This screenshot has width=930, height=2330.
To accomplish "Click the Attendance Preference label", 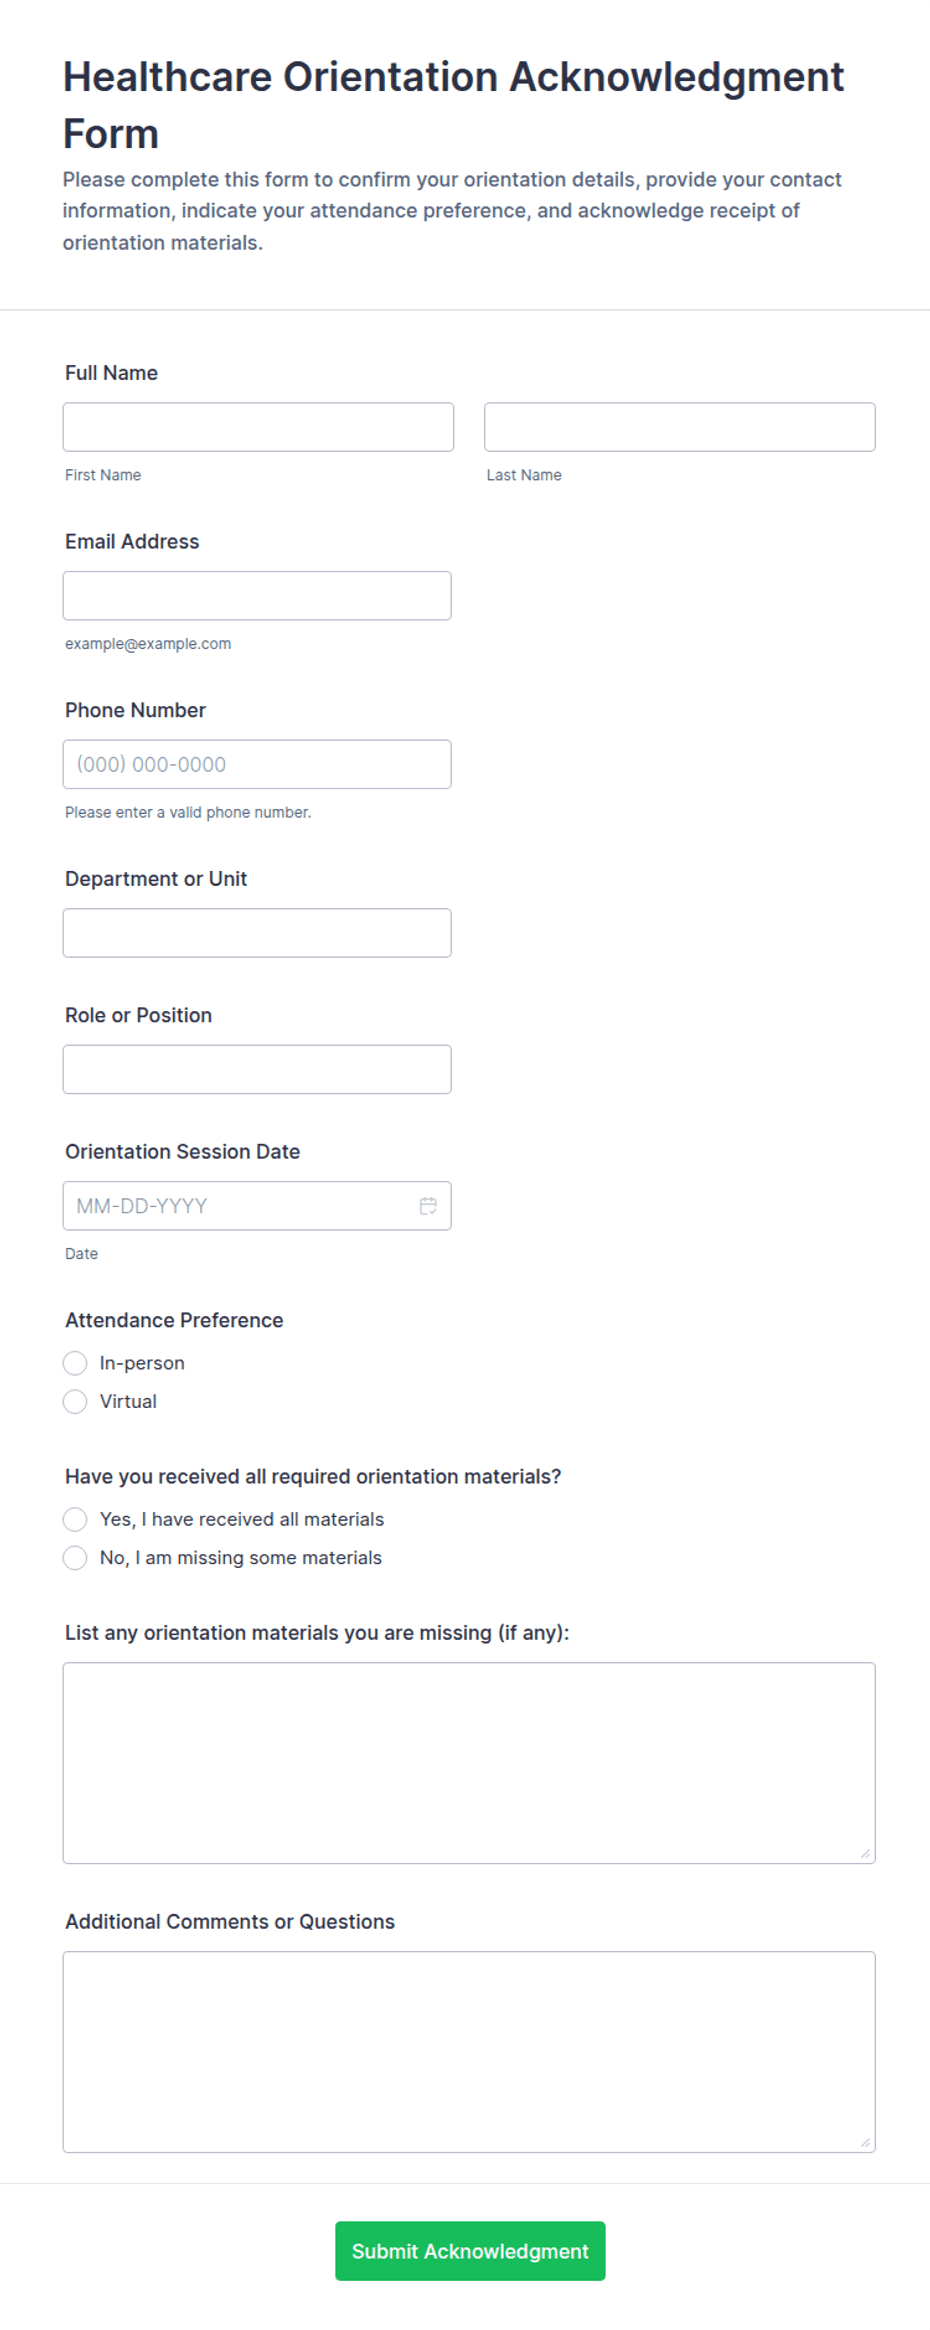I will pos(174,1320).
